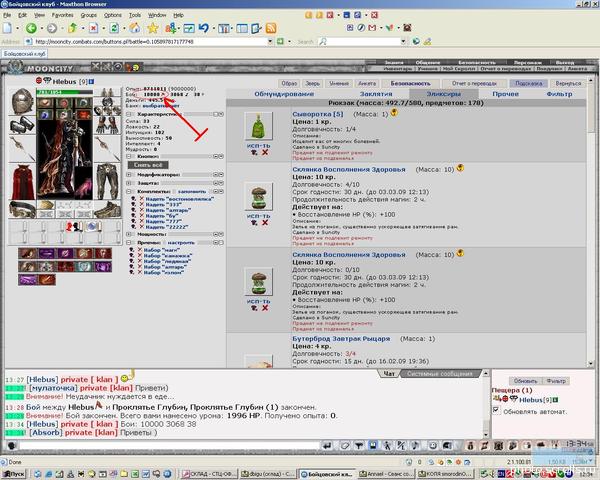Image resolution: width=600 pixels, height=480 pixels.
Task: Expand the Мощность section
Action: click(x=129, y=234)
